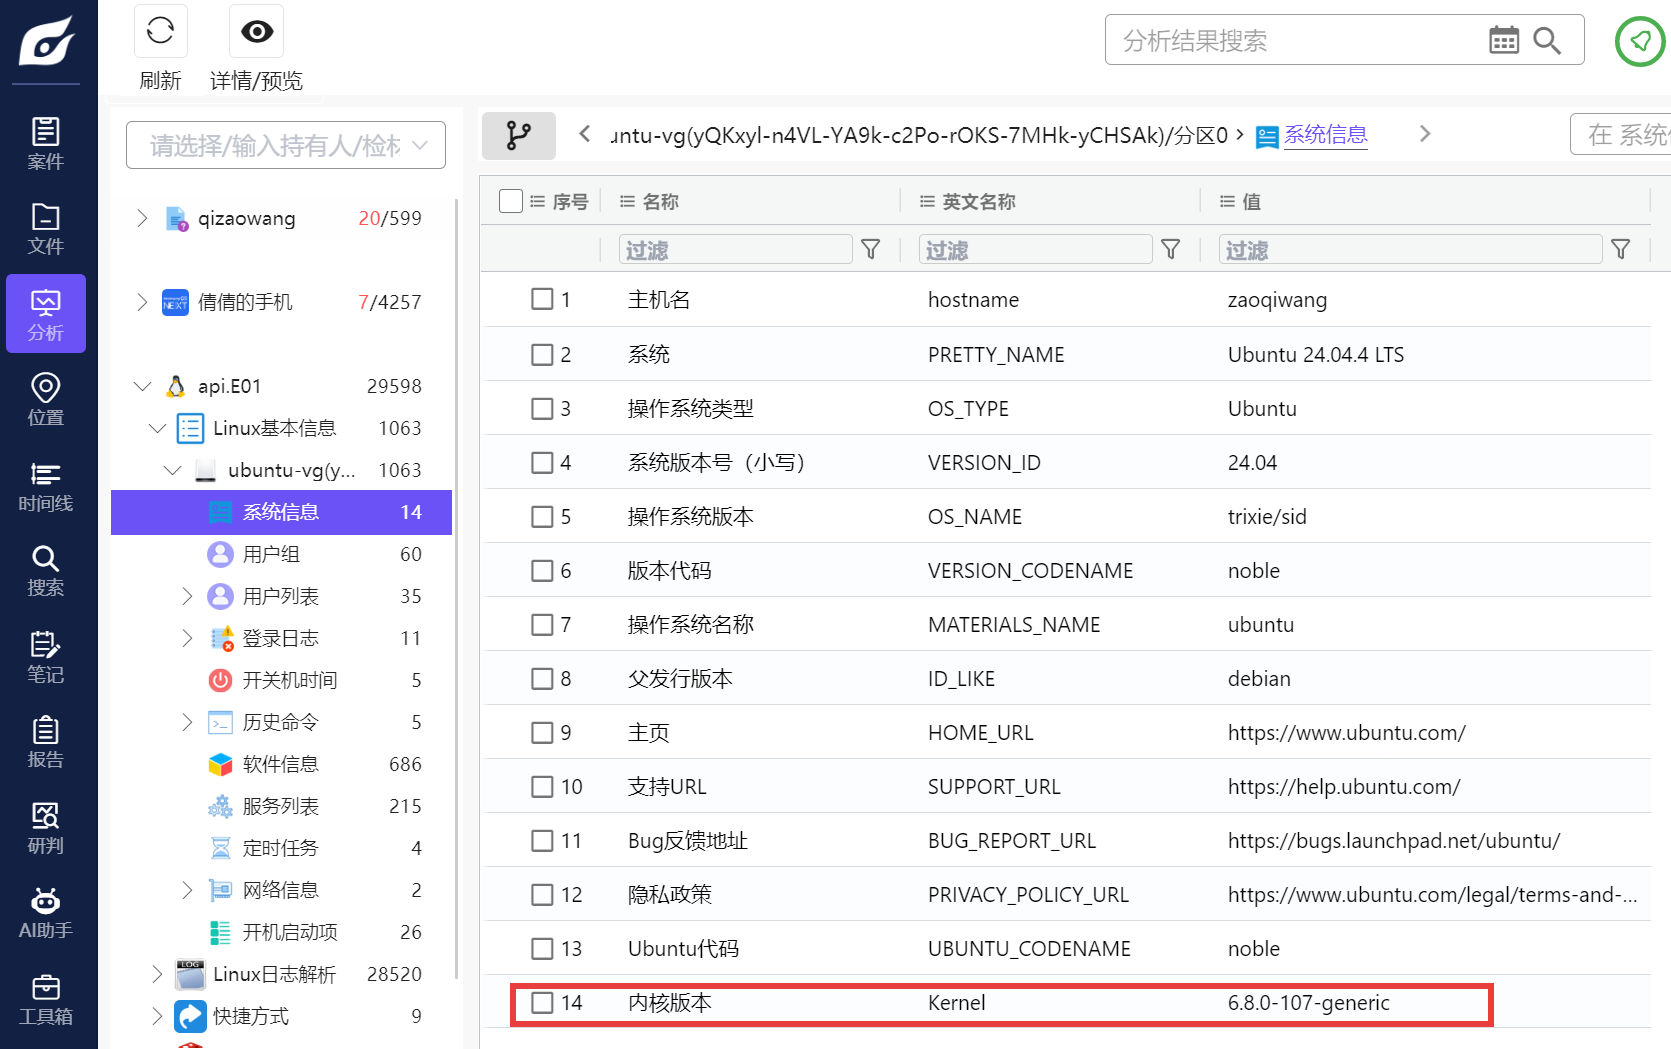
Task: Click the branch tree view button
Action: tap(519, 135)
